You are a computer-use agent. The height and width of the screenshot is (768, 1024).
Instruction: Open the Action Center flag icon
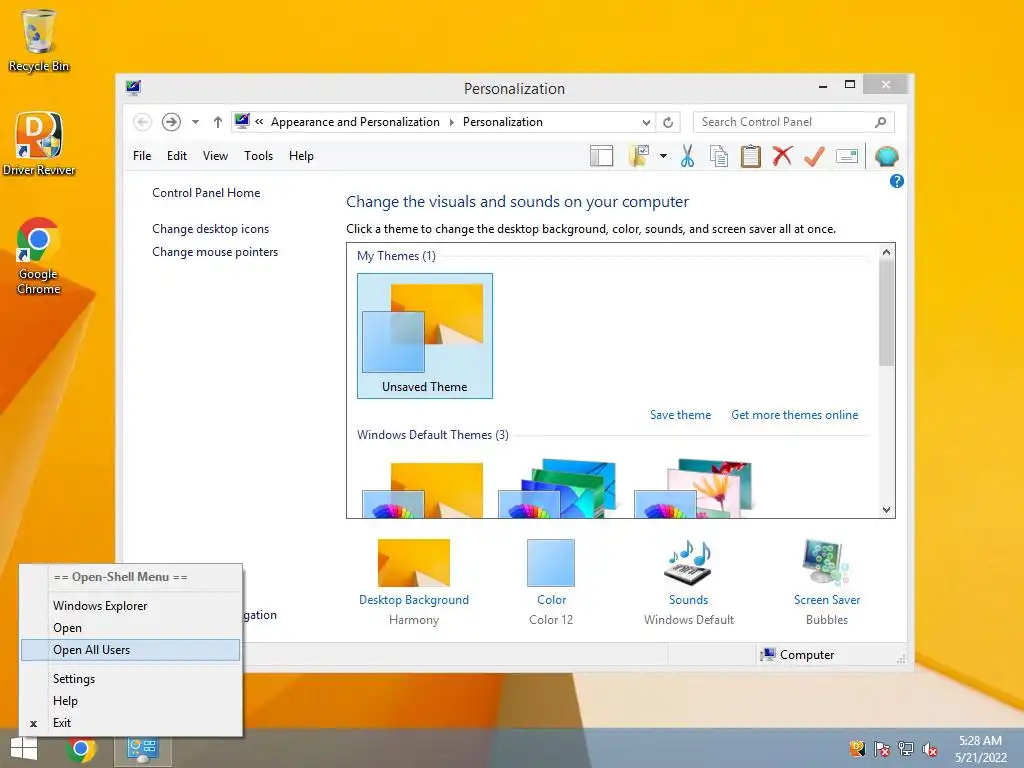pyautogui.click(x=882, y=749)
